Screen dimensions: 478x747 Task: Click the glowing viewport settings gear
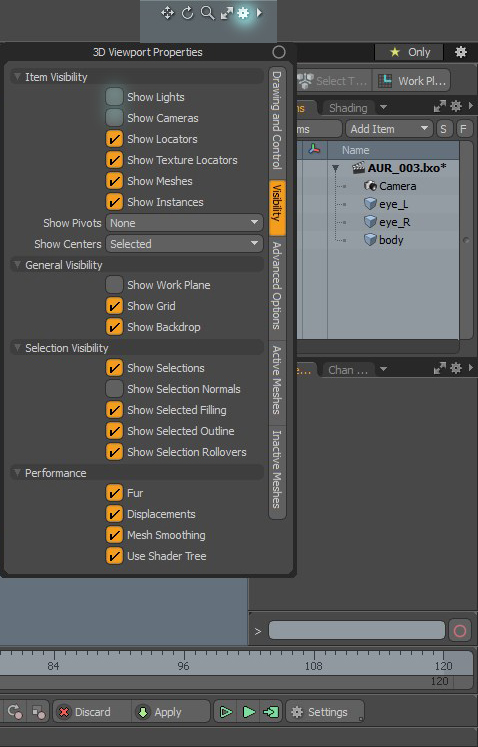(x=243, y=13)
